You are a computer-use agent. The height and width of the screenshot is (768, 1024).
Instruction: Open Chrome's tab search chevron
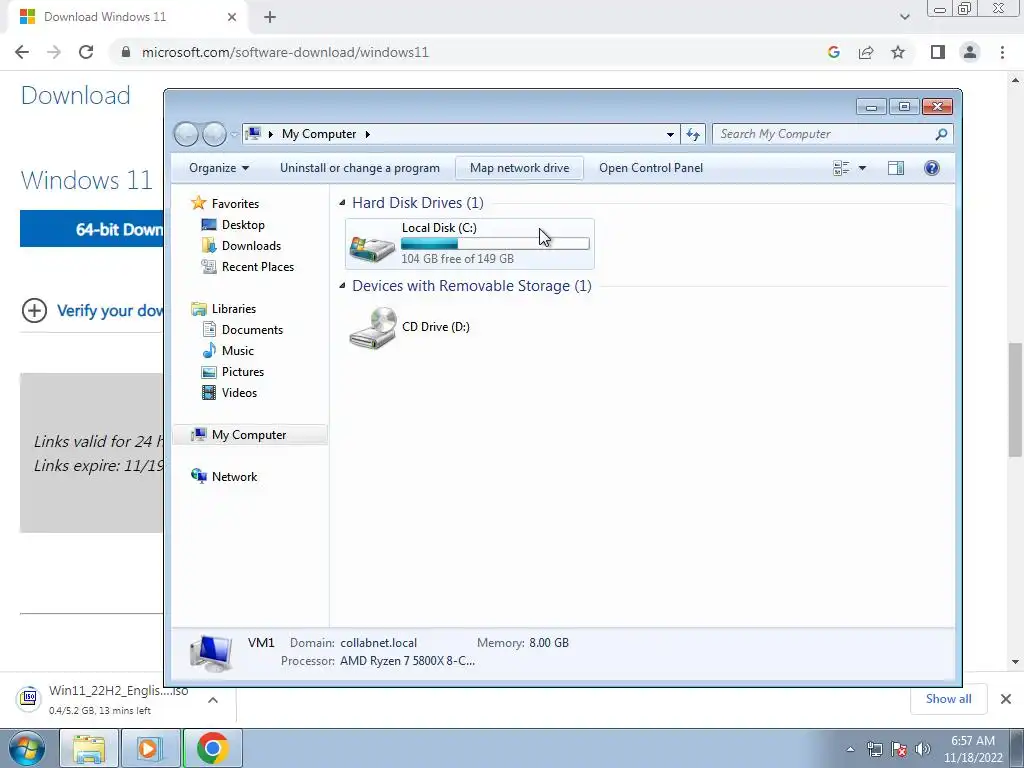tap(904, 17)
